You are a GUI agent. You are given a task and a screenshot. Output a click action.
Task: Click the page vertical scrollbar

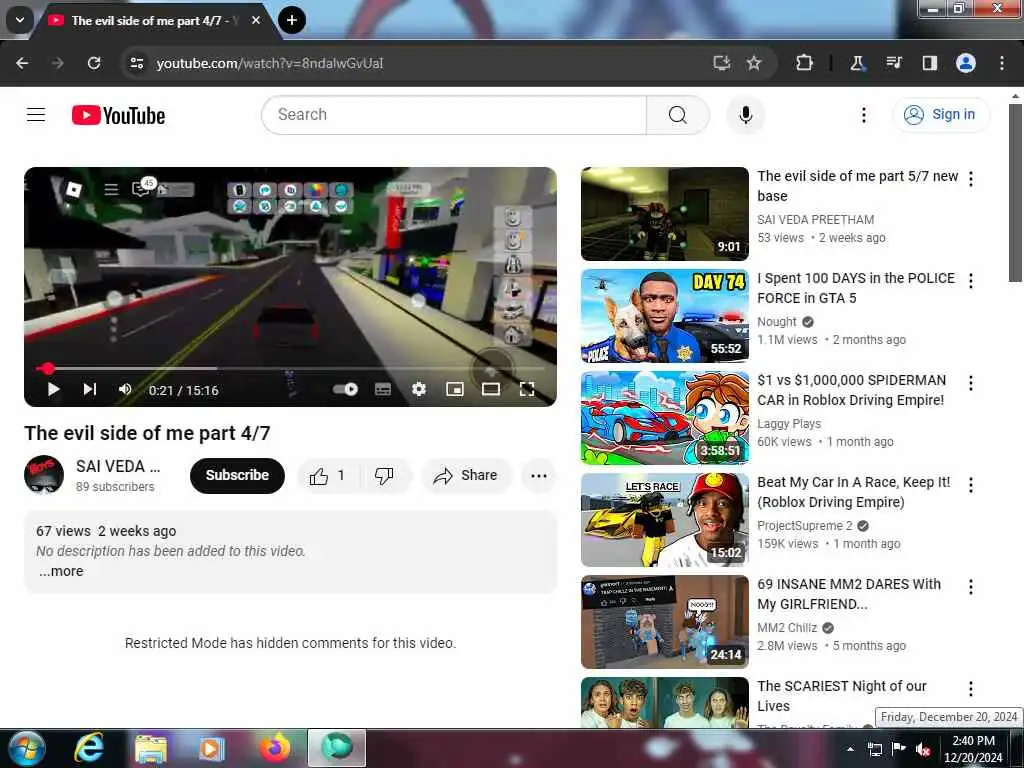pyautogui.click(x=1016, y=193)
